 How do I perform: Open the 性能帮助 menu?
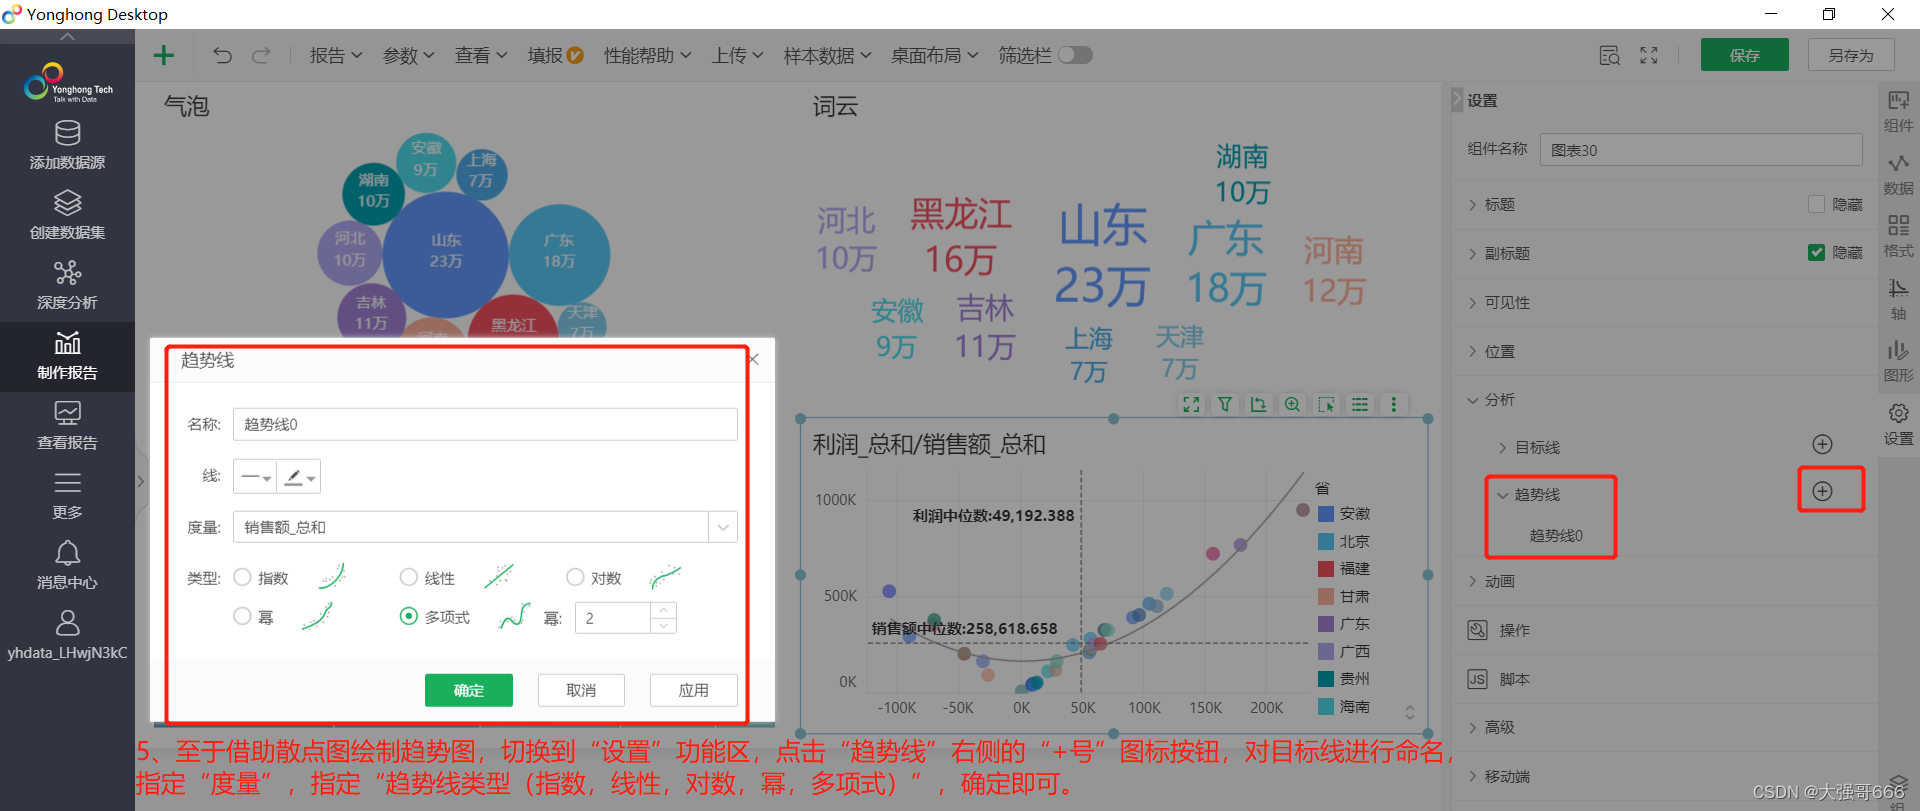[647, 56]
